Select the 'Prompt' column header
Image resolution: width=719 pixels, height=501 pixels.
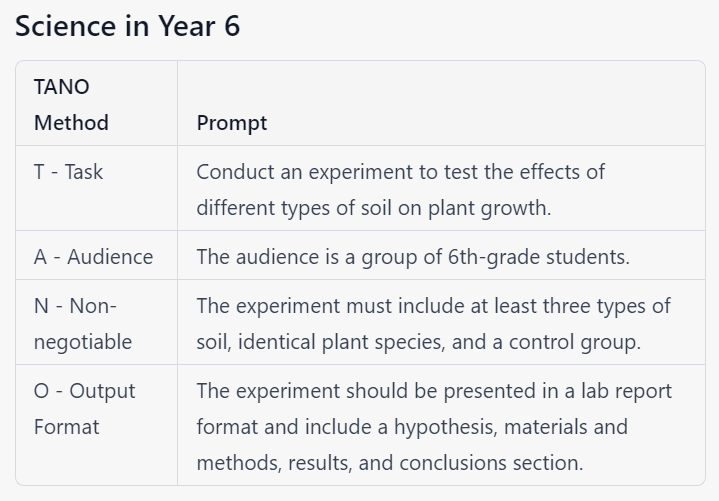232,123
